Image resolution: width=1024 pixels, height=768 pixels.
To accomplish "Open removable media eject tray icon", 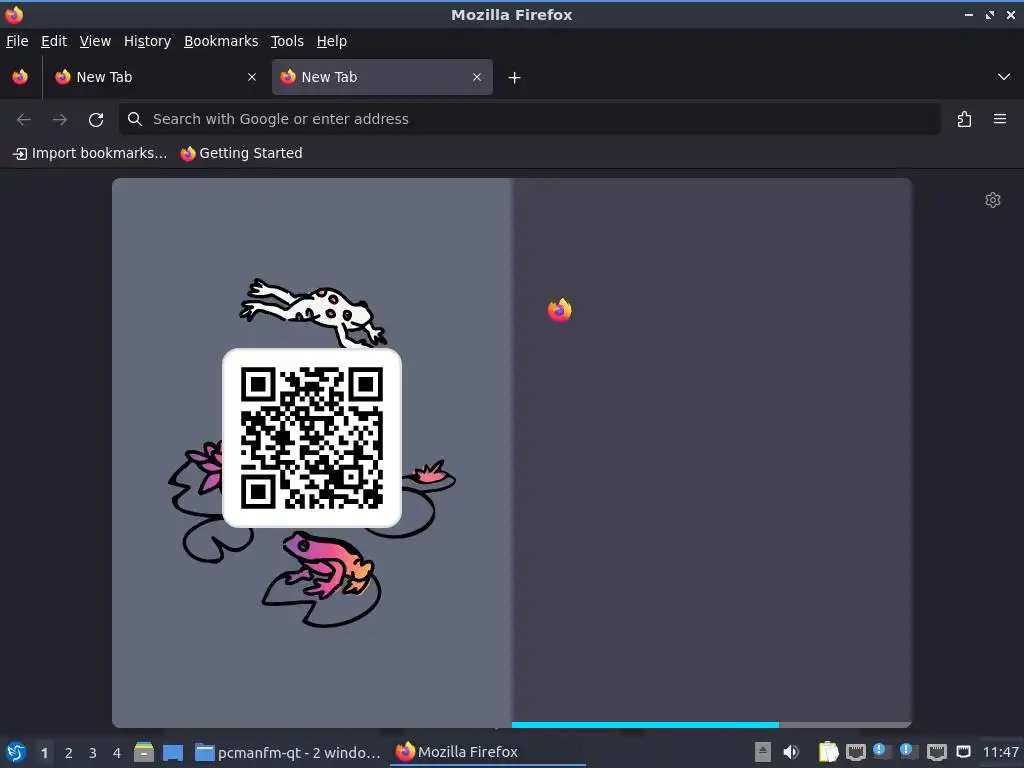I will pyautogui.click(x=762, y=752).
